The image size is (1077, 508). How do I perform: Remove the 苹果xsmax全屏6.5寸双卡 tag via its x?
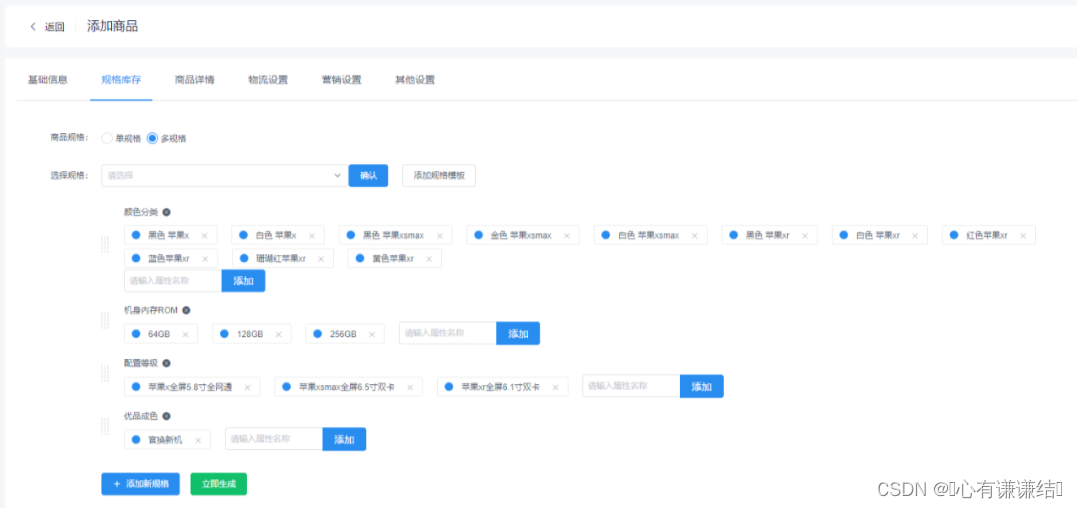[x=410, y=387]
